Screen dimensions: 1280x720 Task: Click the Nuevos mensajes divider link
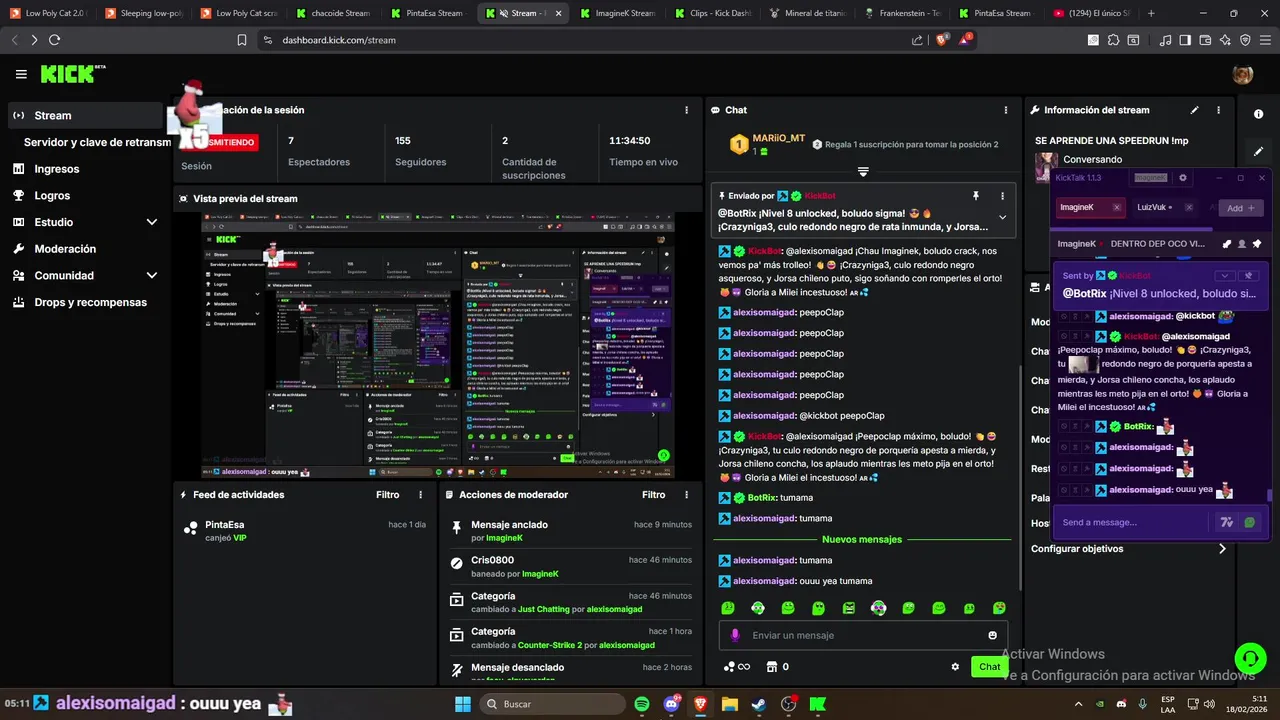pyautogui.click(x=861, y=539)
